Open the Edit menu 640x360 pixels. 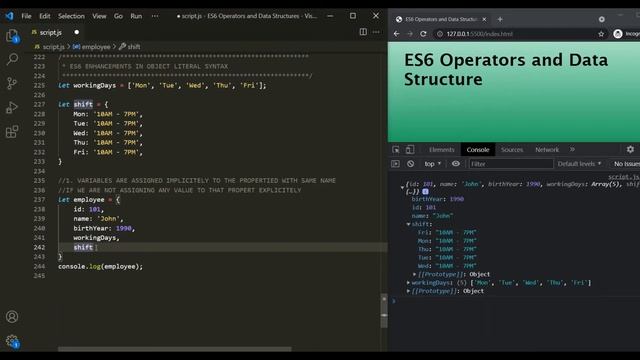[x=45, y=16]
